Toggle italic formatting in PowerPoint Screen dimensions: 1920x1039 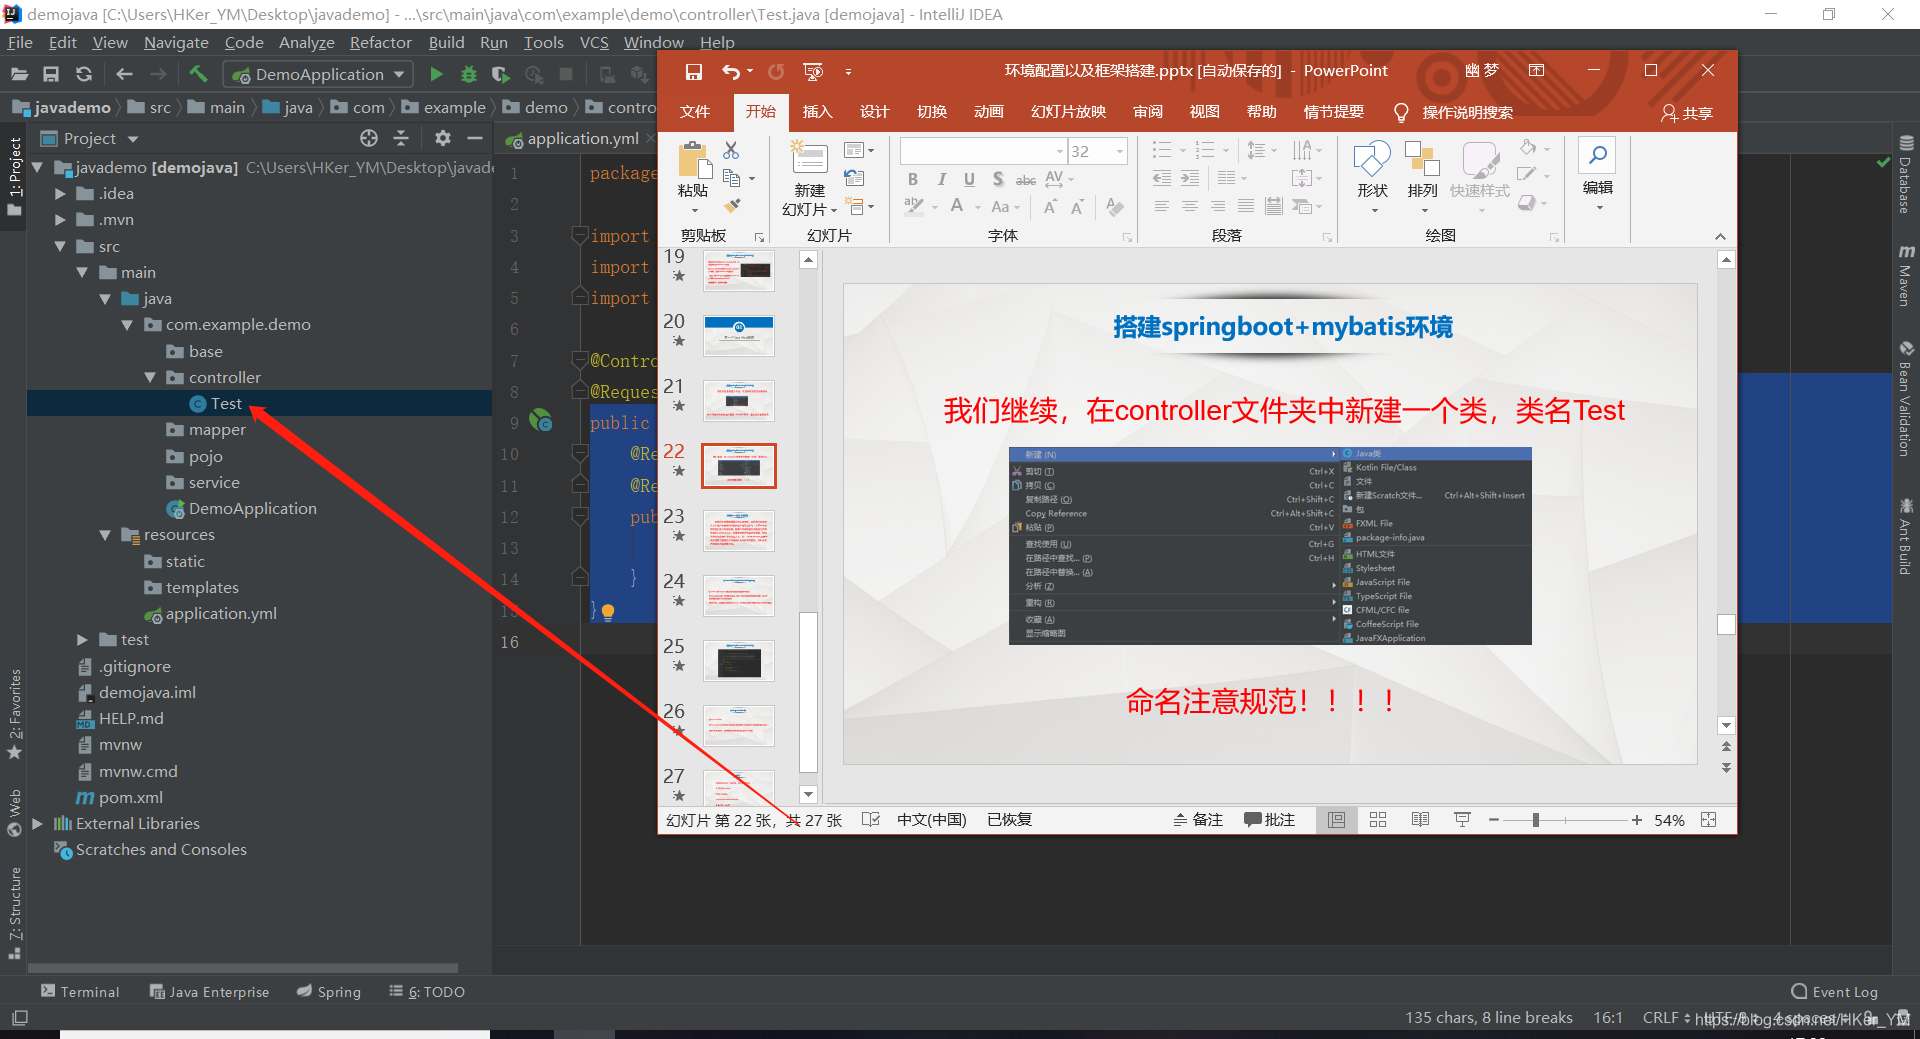pos(941,179)
